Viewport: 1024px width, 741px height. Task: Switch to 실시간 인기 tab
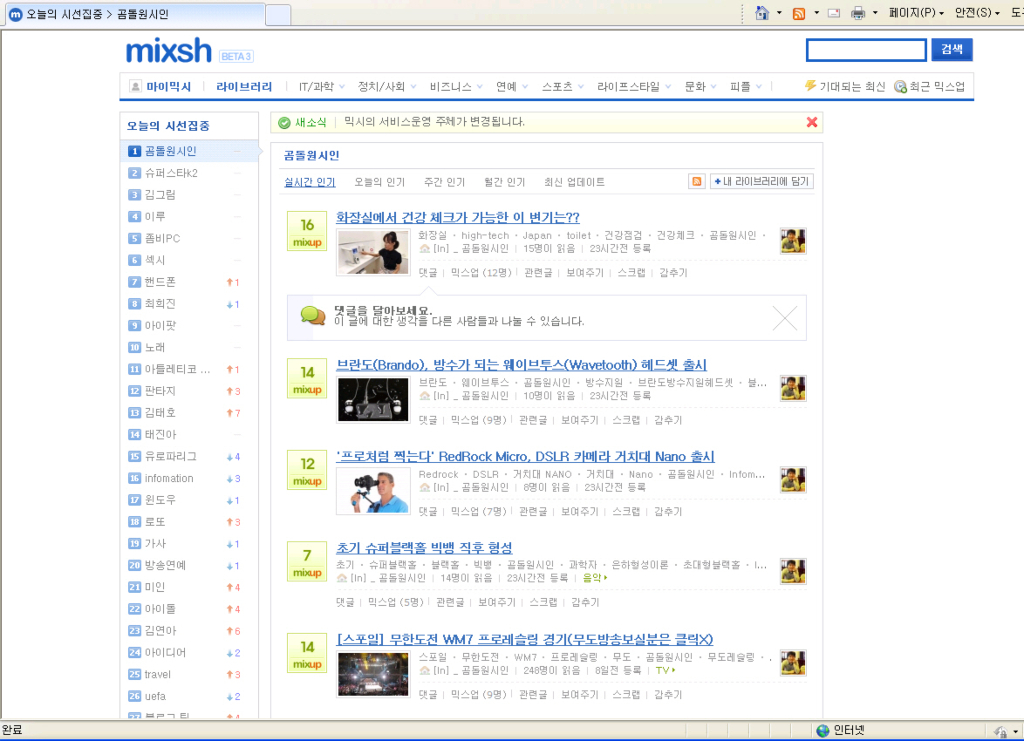[x=310, y=182]
